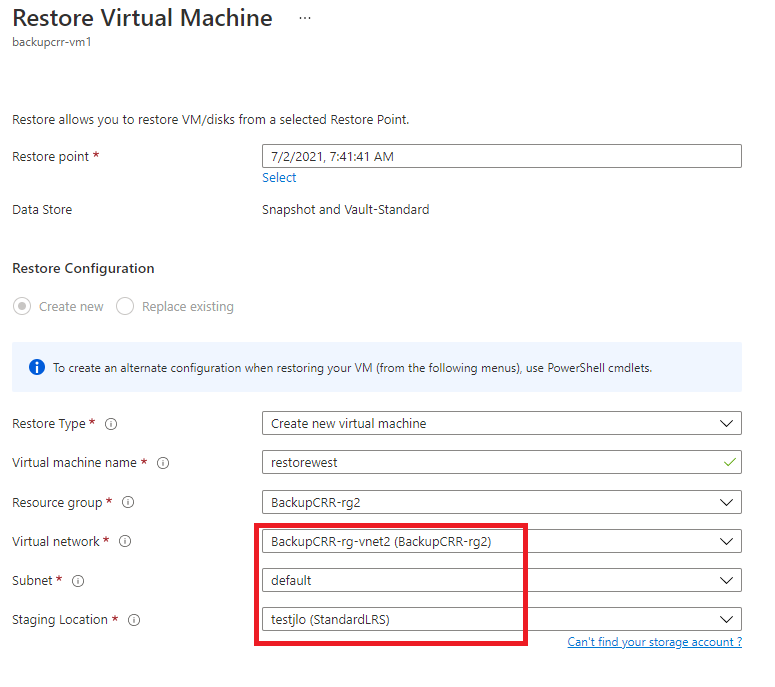Click the Virtual network info icon

click(125, 541)
